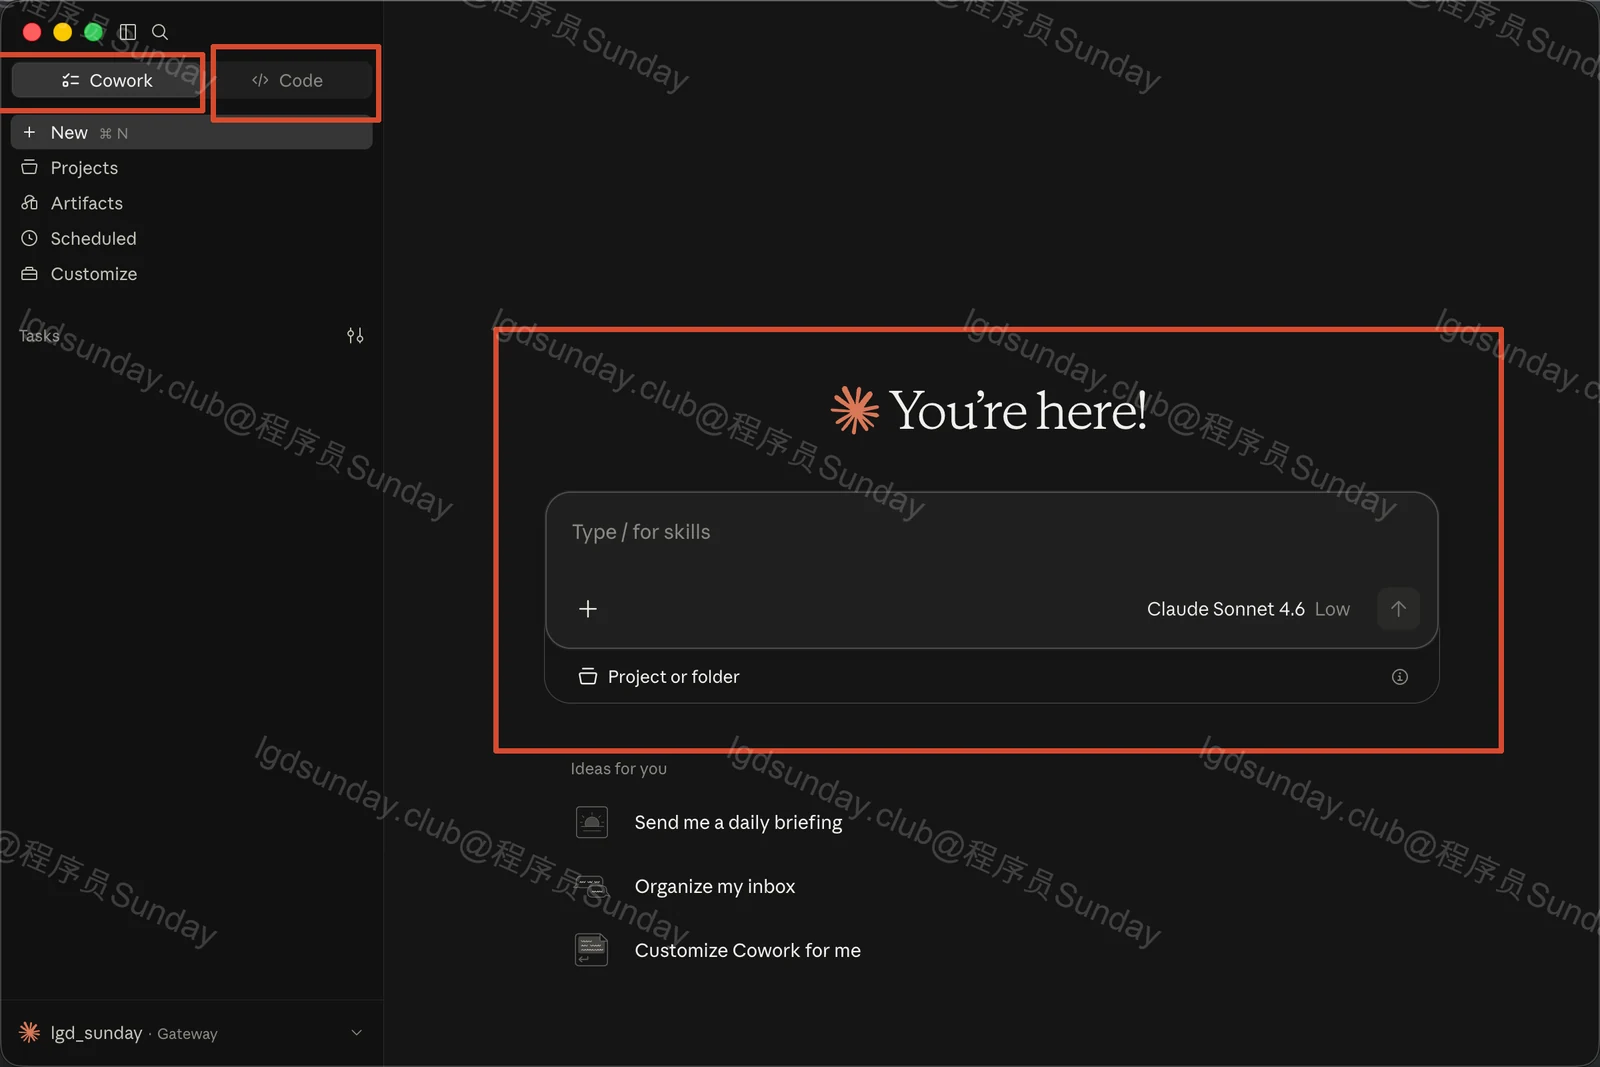Click the info icon beside Project or folder
1600x1067 pixels.
point(1400,677)
